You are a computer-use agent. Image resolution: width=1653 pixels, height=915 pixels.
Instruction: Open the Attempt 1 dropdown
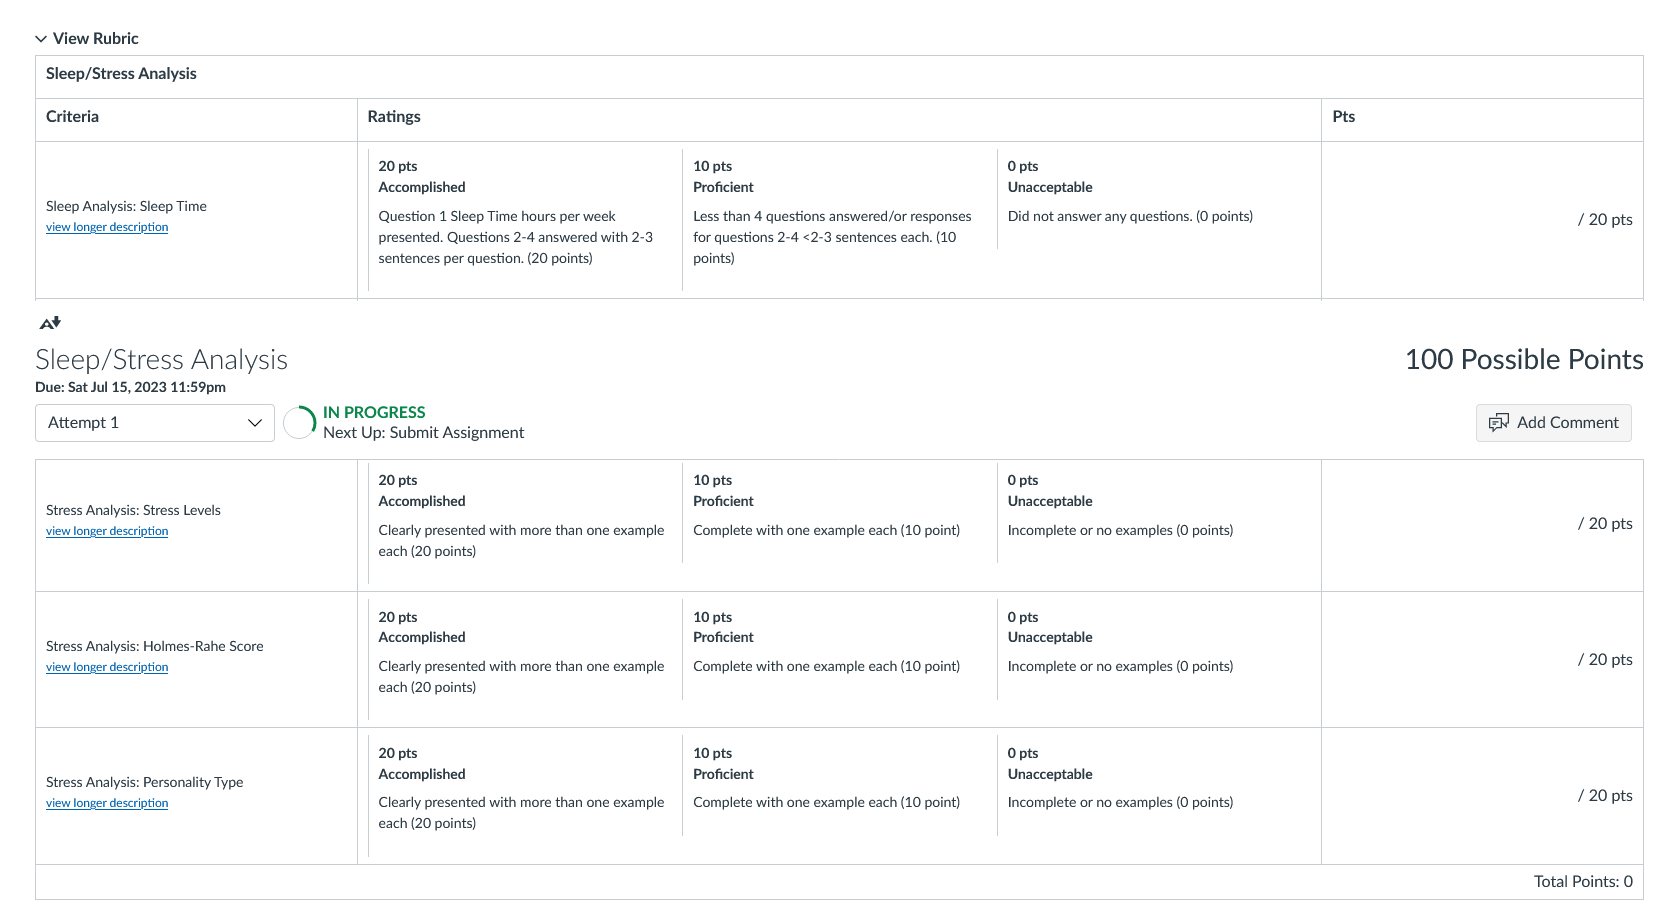coord(155,423)
